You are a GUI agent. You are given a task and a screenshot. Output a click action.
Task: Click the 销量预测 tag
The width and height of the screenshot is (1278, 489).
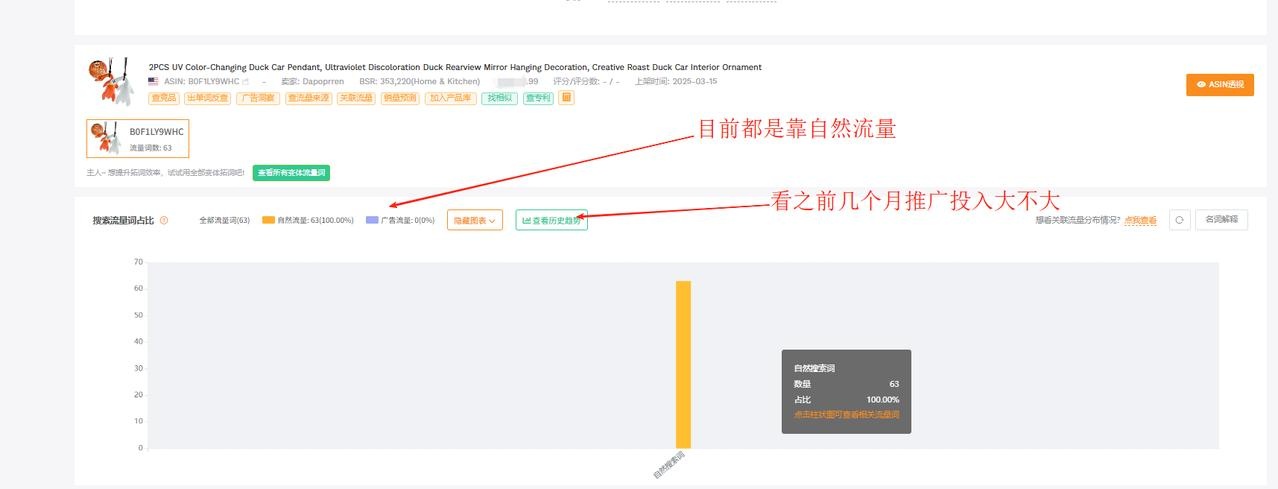tap(399, 98)
